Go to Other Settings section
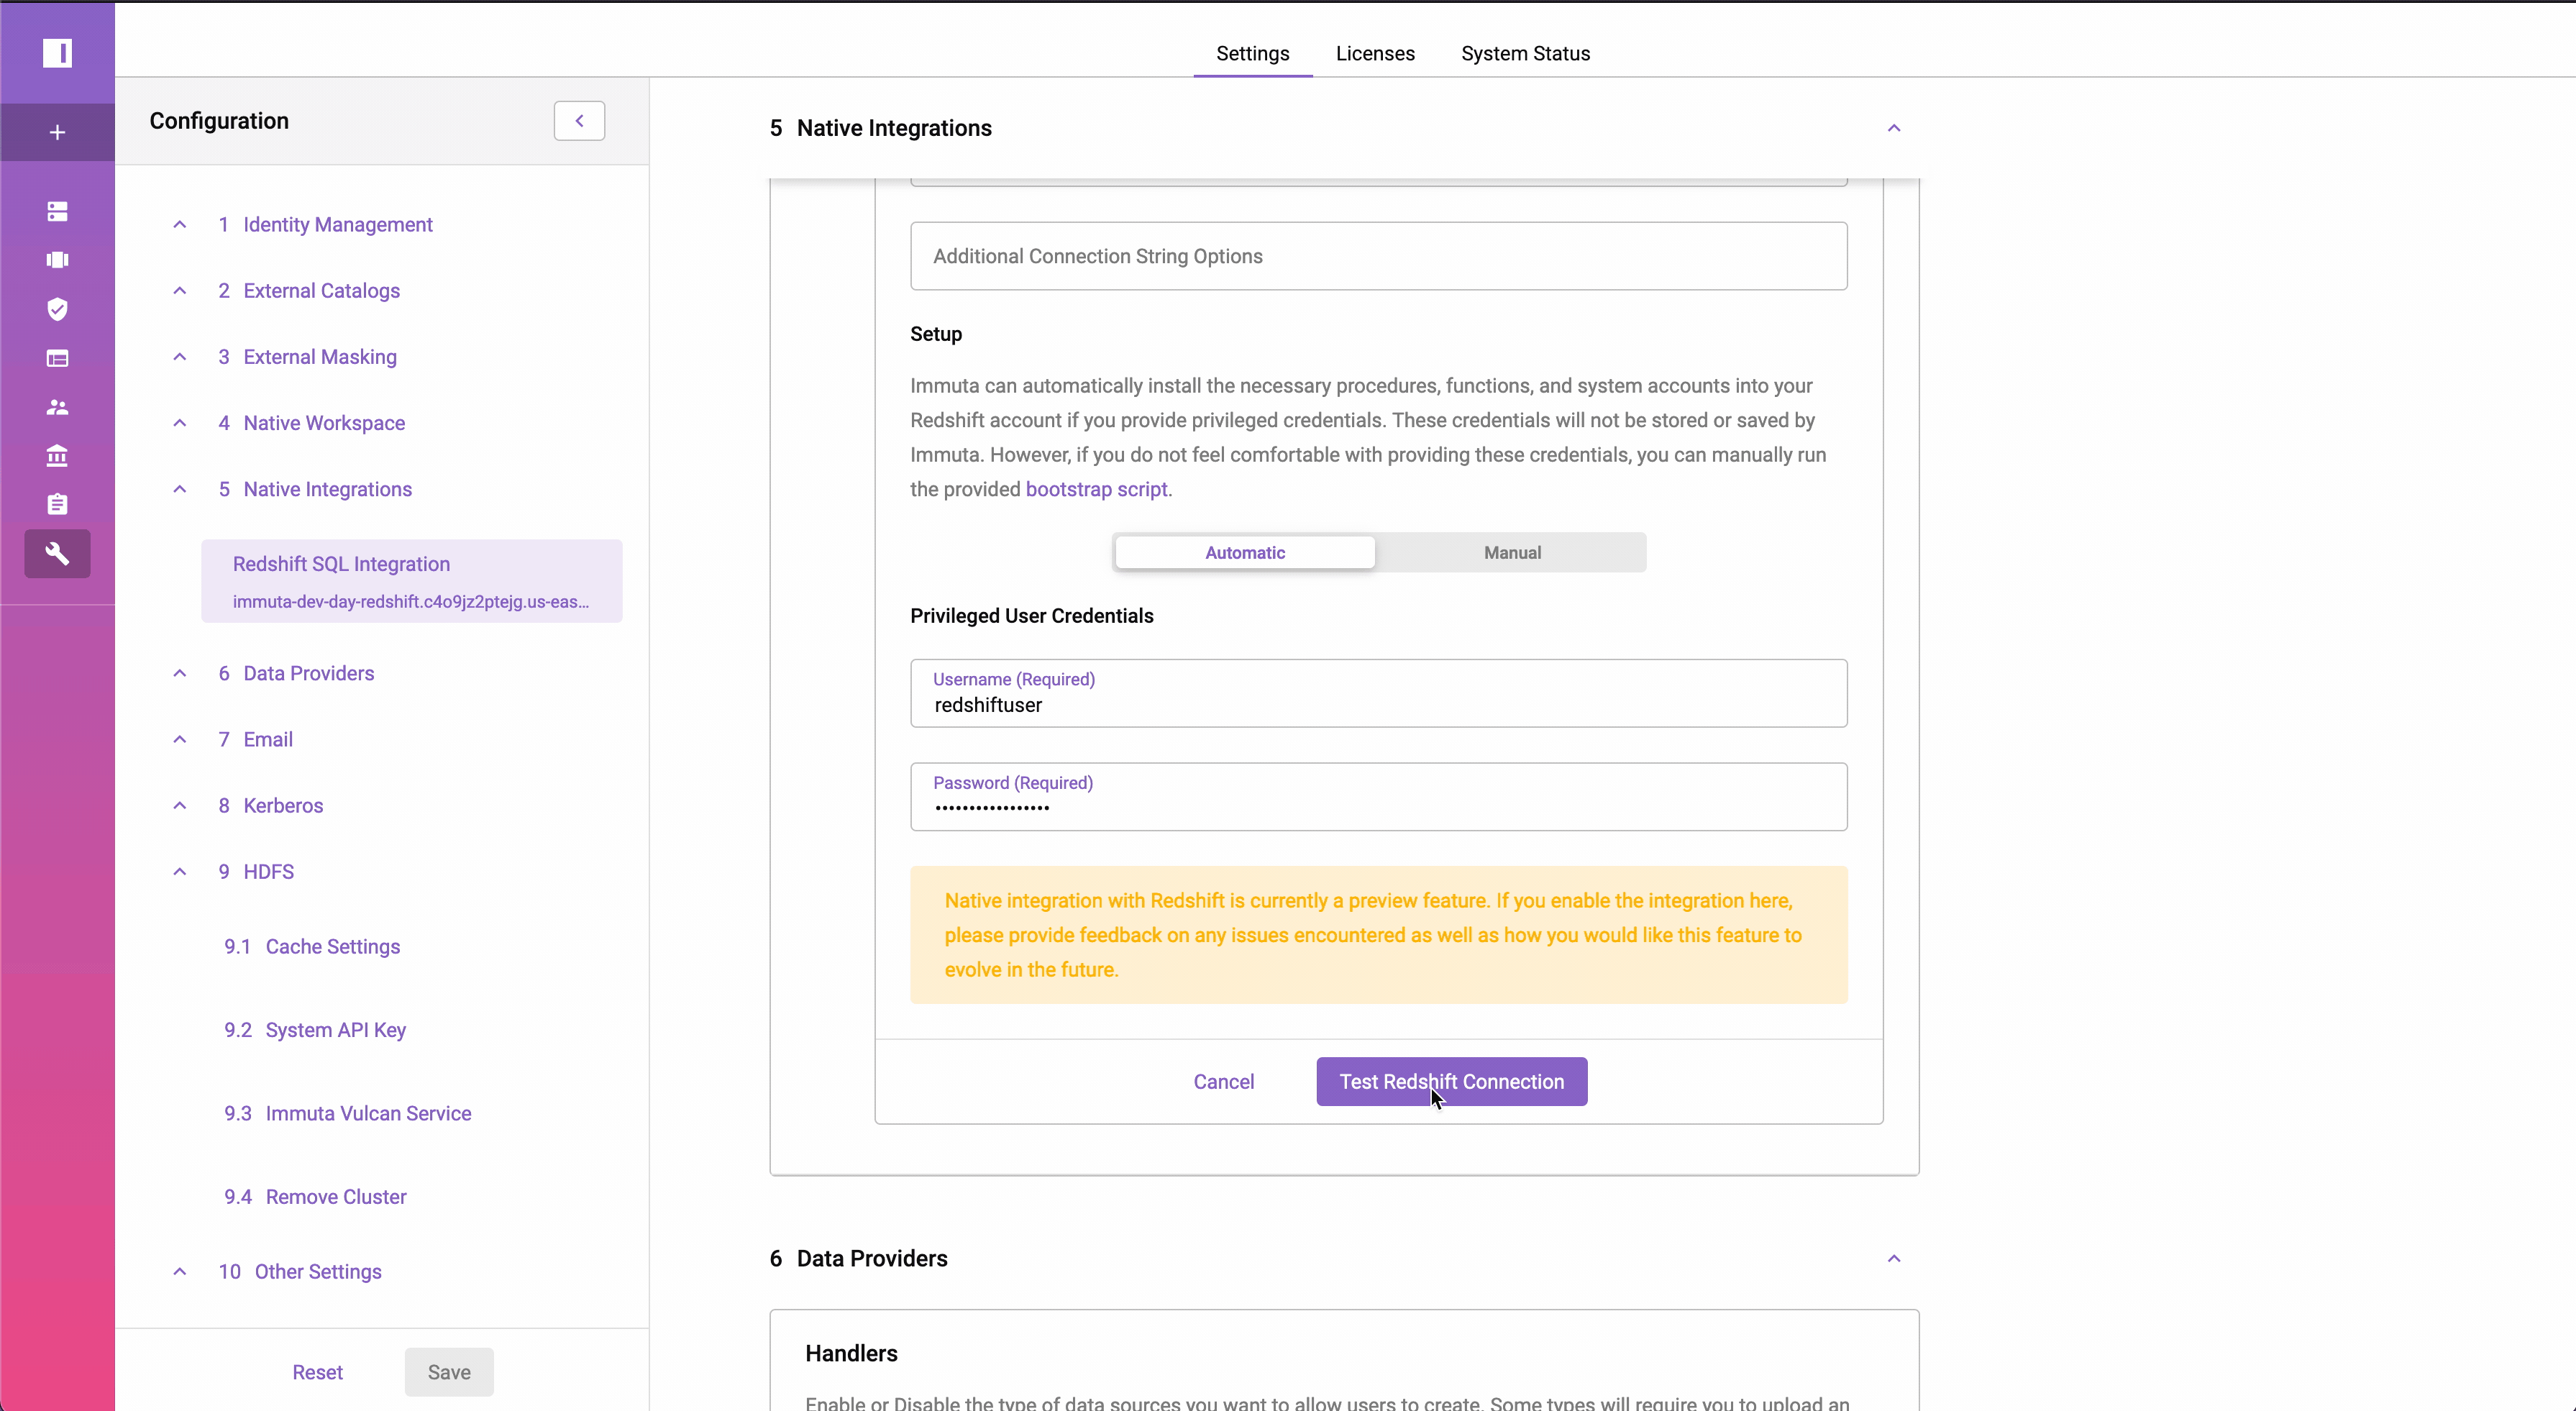2576x1411 pixels. [x=300, y=1272]
